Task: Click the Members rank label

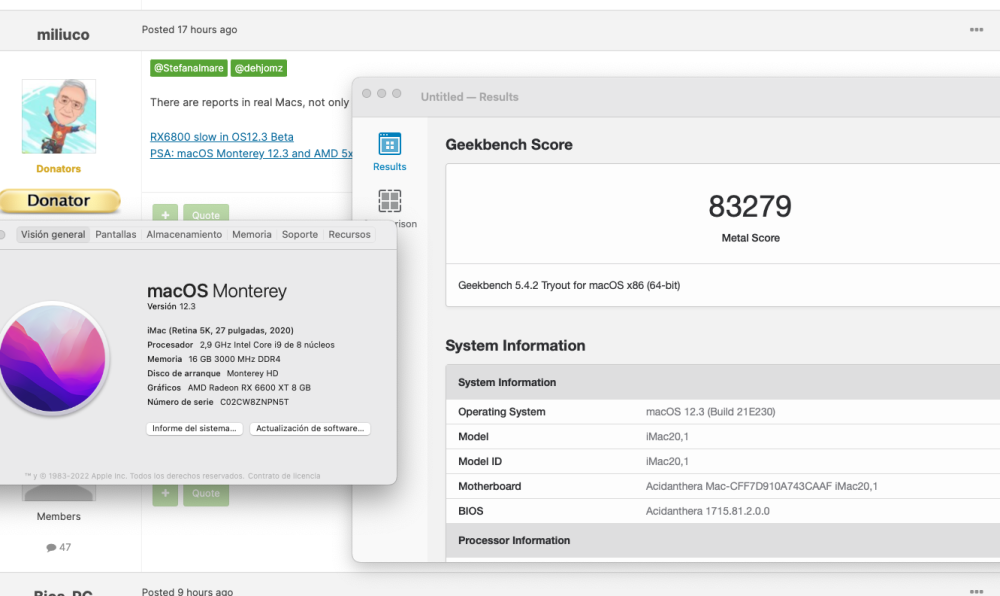Action: (x=59, y=516)
